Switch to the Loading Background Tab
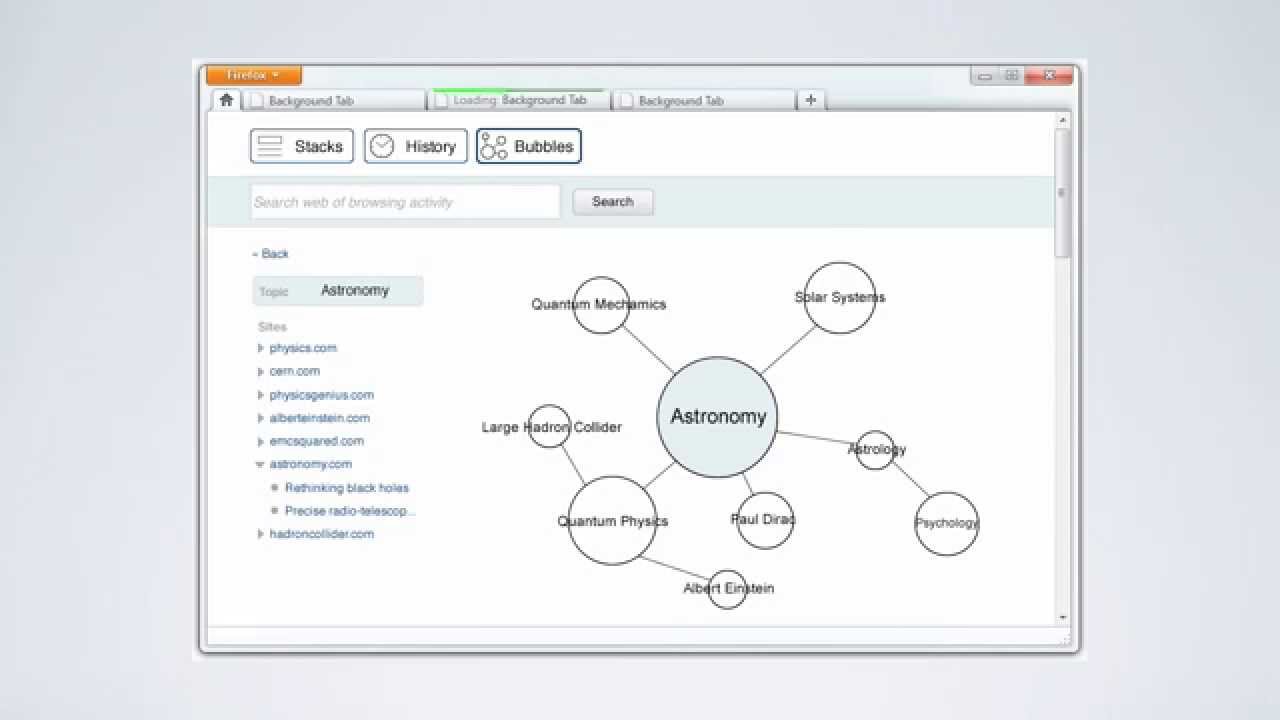Viewport: 1280px width, 720px height. click(x=519, y=100)
